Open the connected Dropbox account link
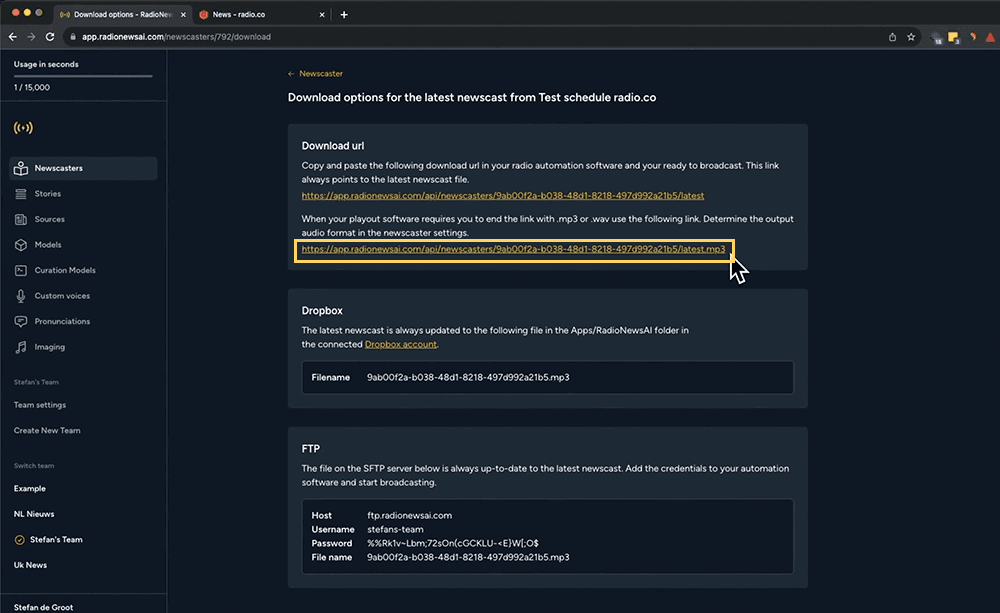 coord(401,343)
